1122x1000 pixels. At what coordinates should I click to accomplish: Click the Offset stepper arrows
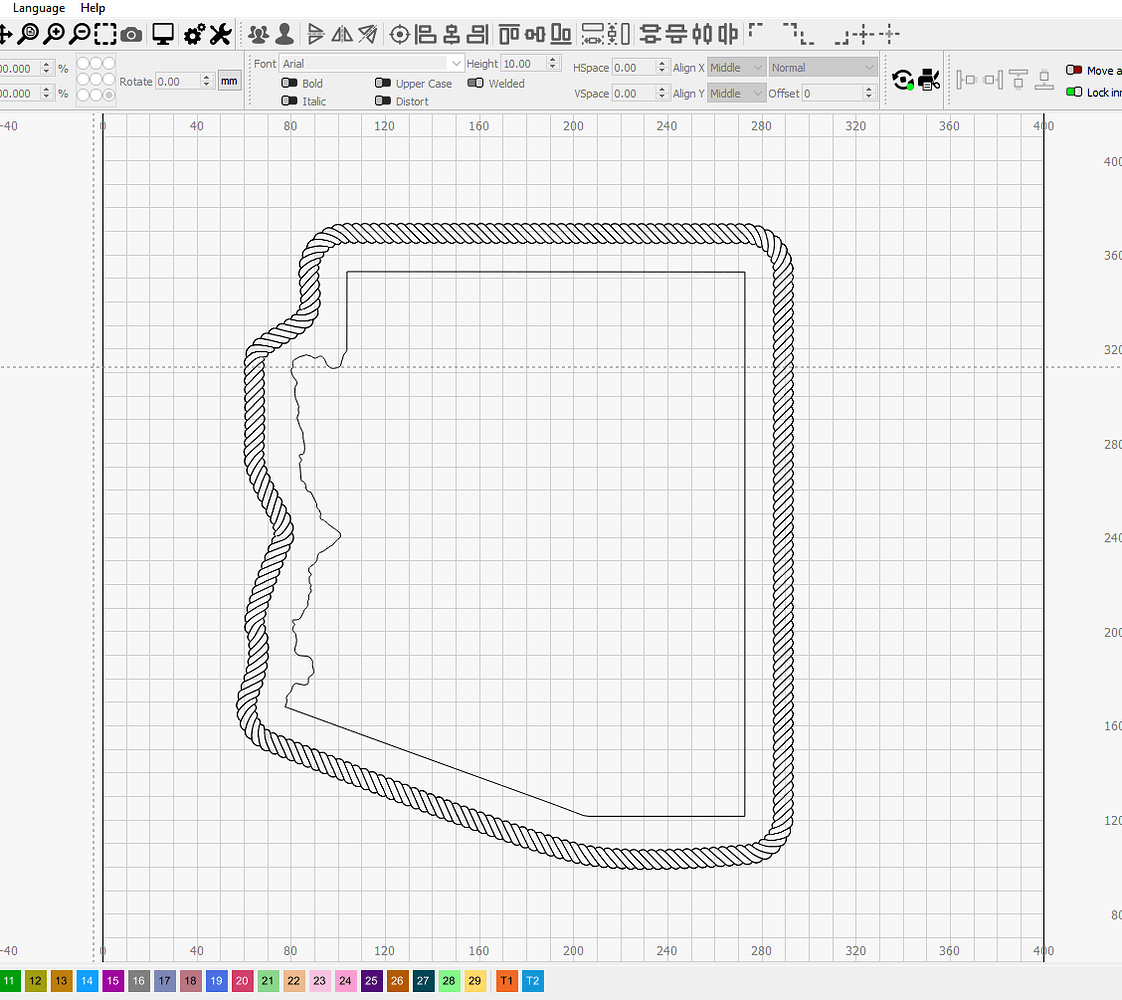869,93
